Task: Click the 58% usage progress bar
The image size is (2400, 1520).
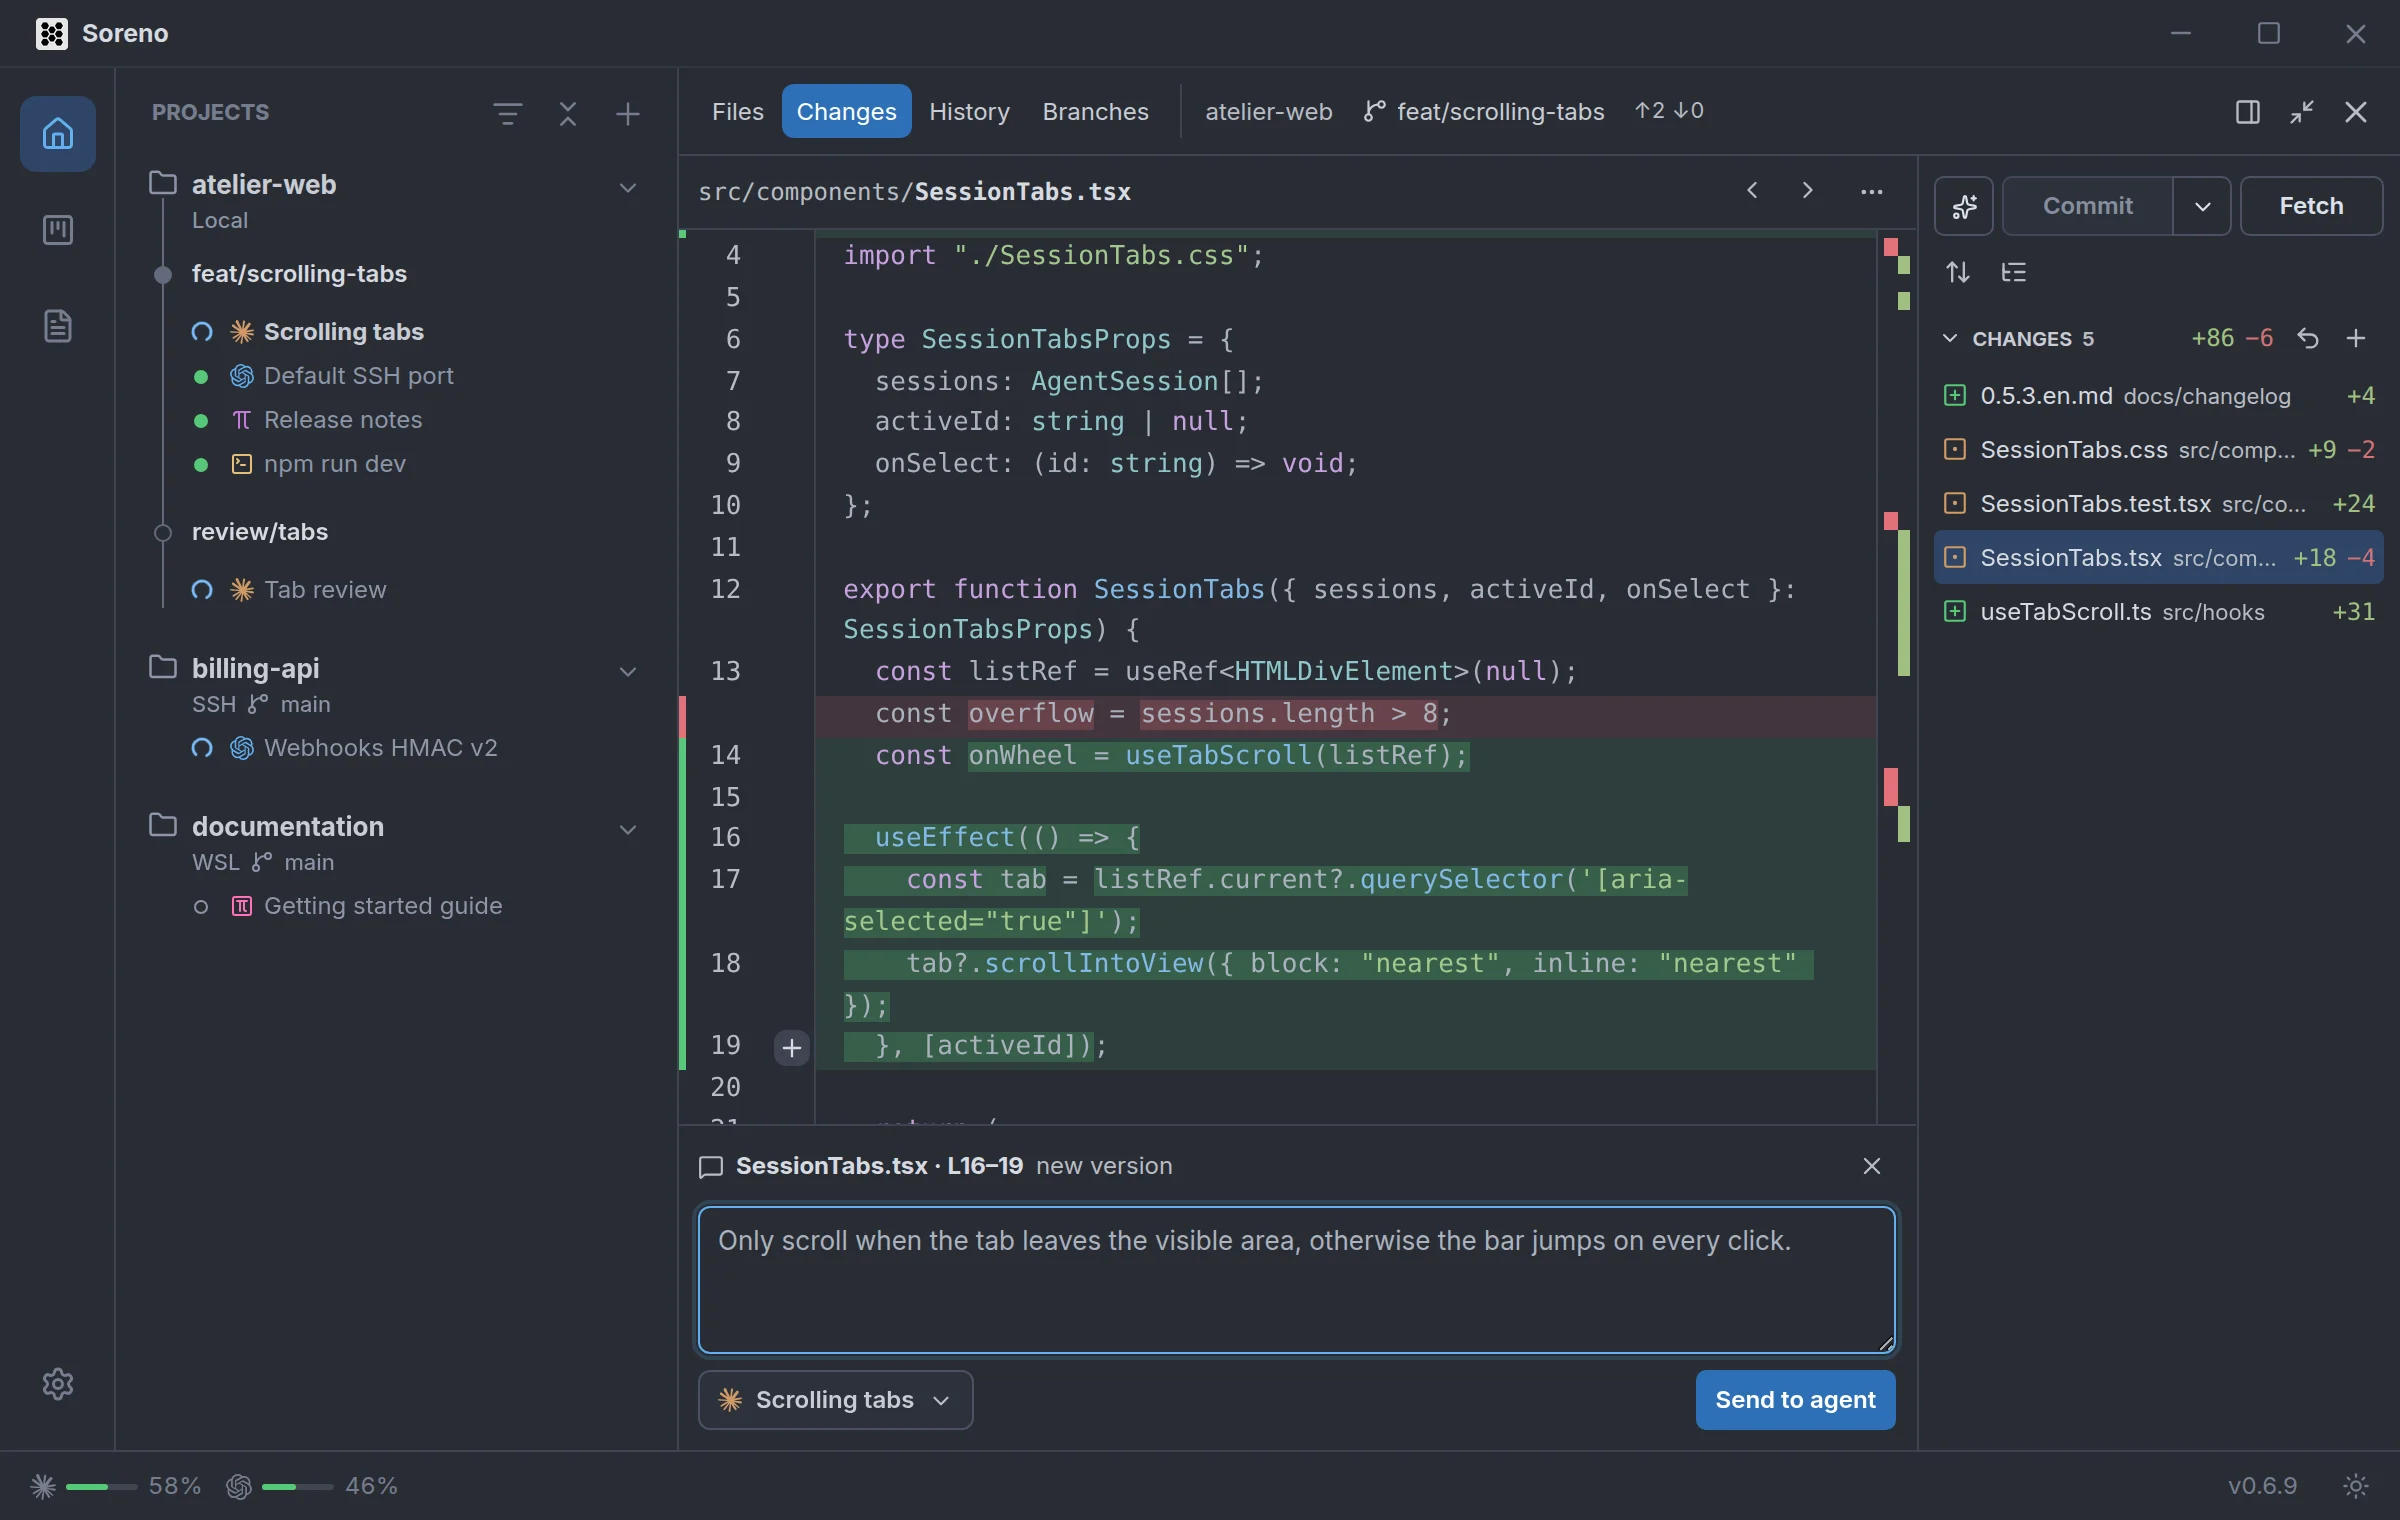Action: tap(101, 1487)
